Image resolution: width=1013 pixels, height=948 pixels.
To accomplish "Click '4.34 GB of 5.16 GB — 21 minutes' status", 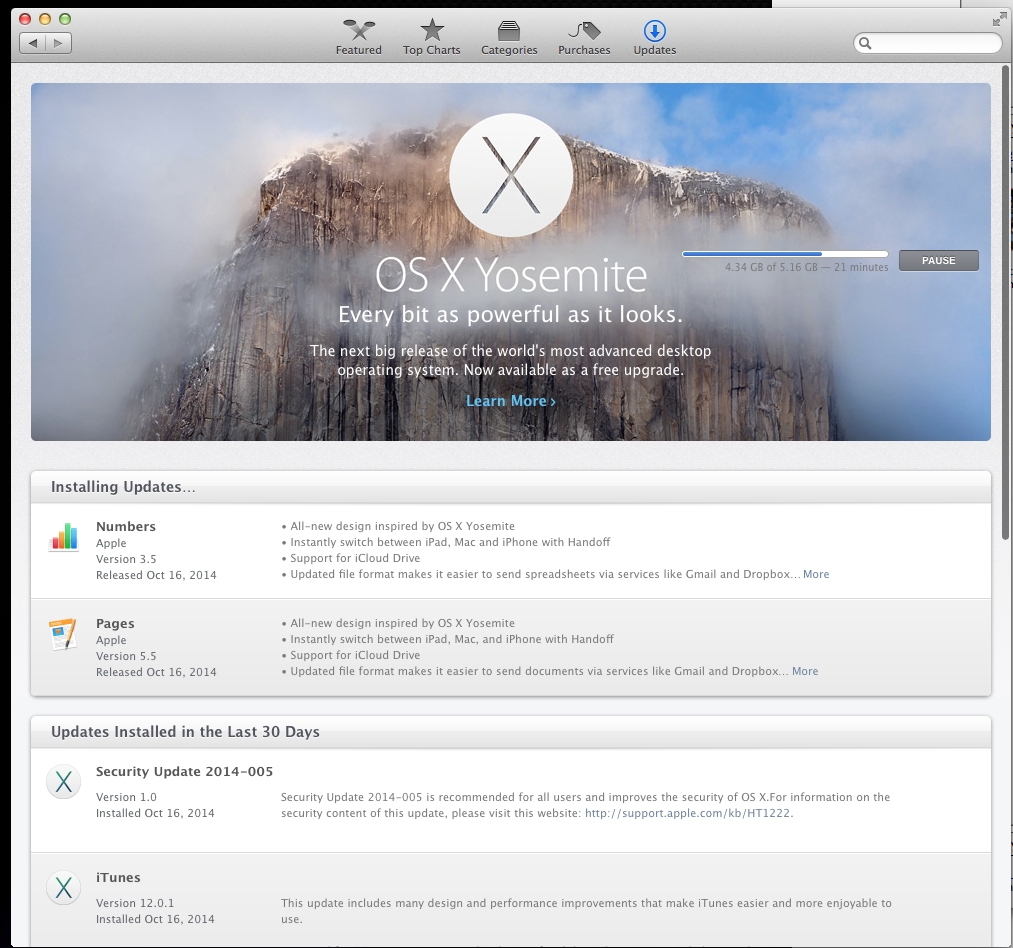I will click(806, 267).
